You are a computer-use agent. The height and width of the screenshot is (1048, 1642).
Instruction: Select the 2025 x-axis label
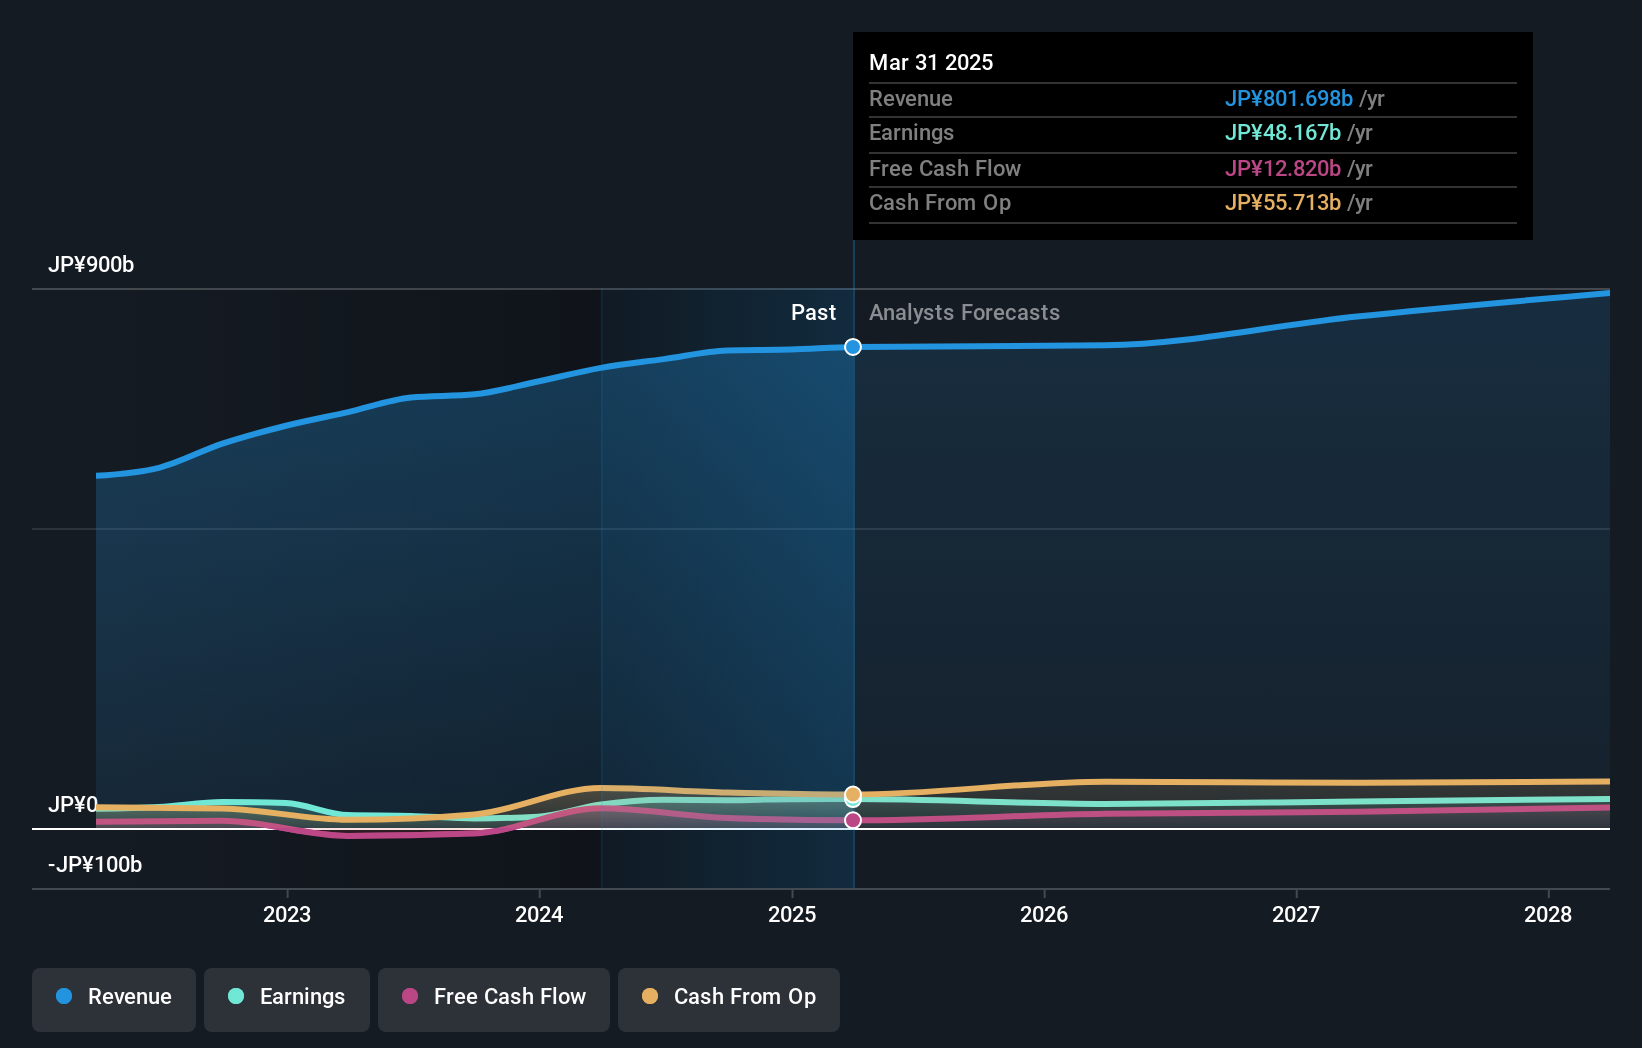click(x=792, y=914)
